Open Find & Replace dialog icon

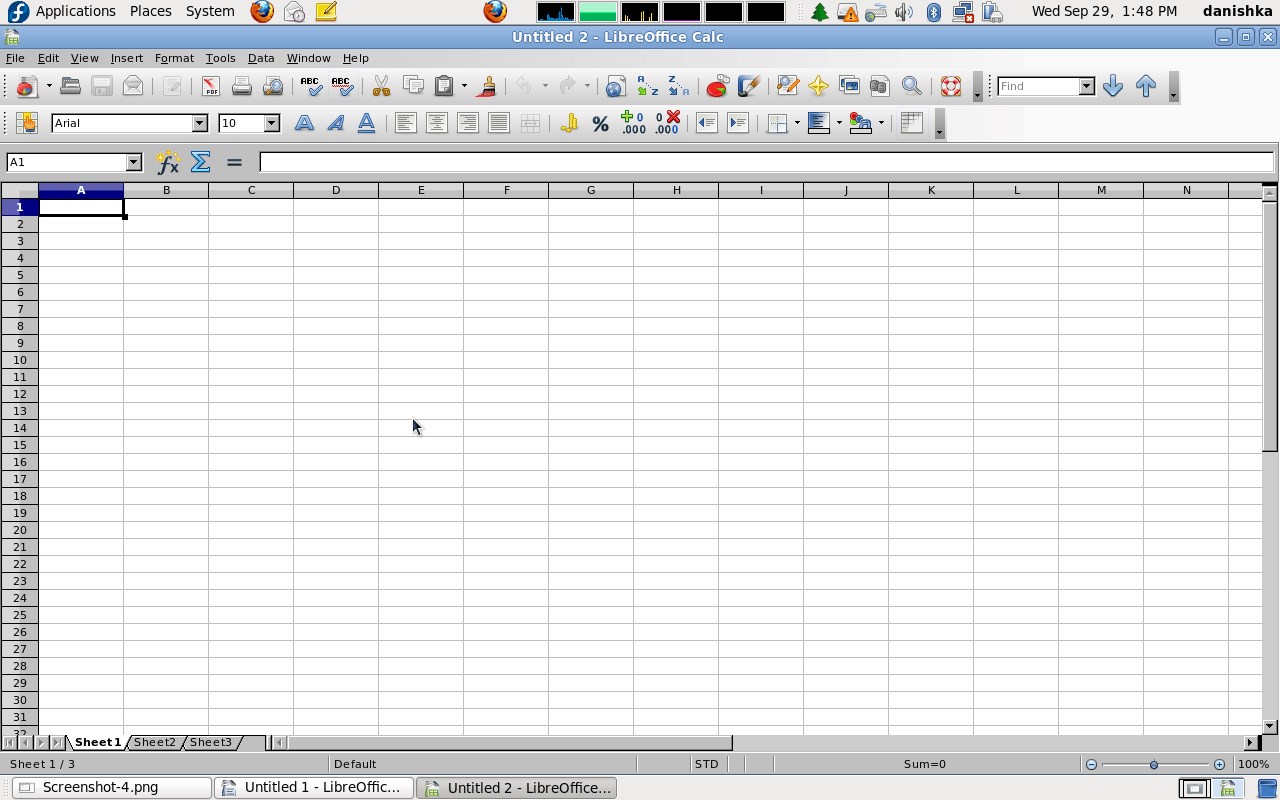click(787, 86)
